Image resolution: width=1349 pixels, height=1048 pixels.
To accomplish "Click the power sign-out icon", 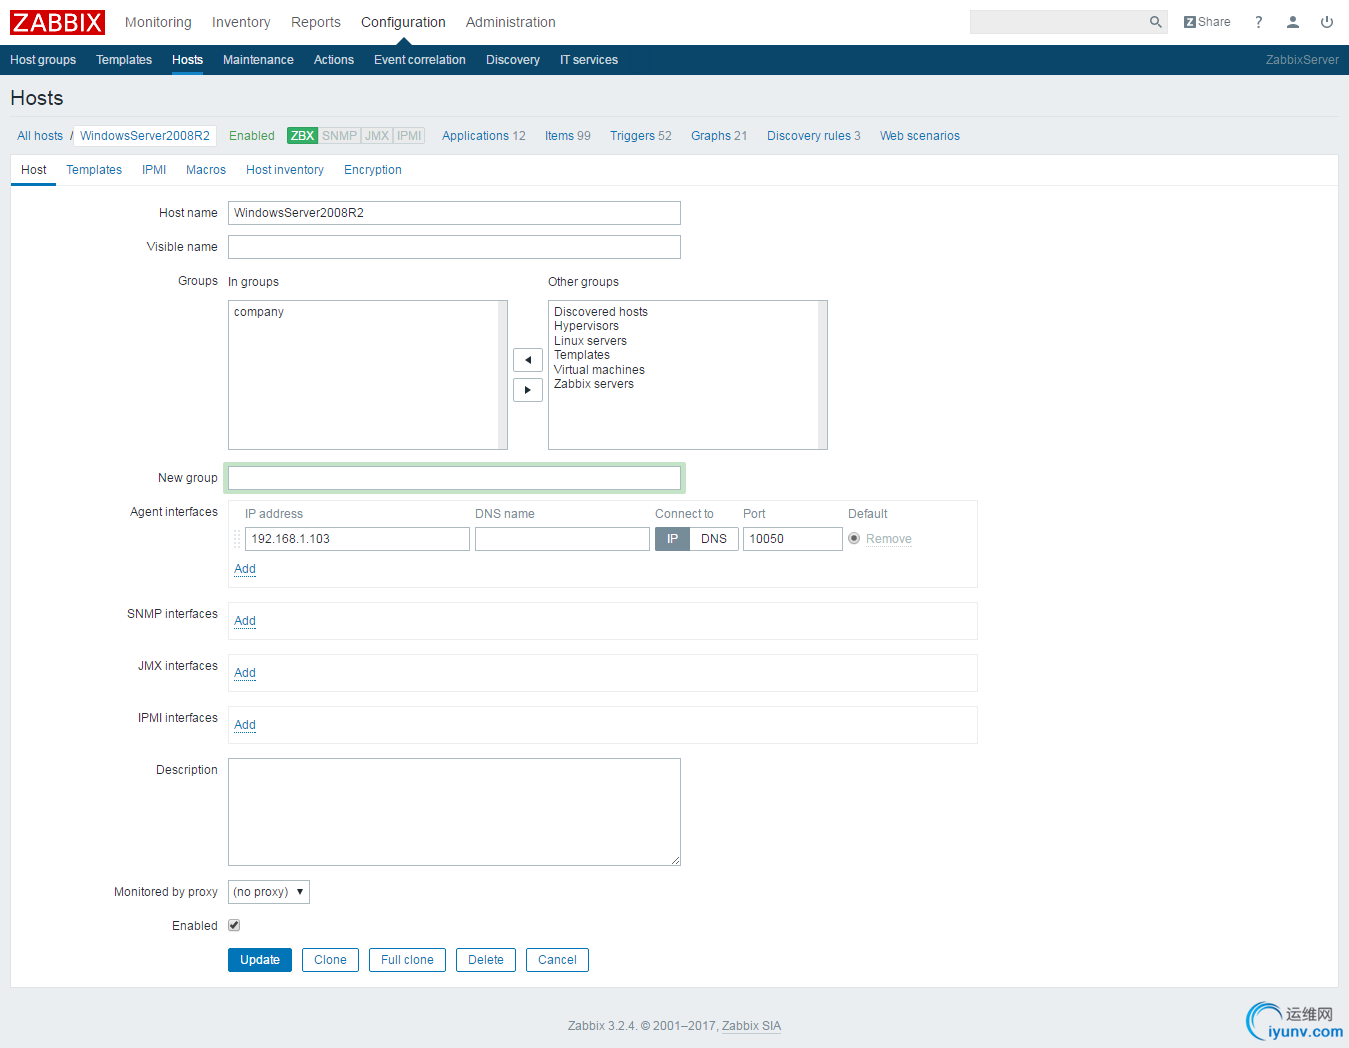I will (x=1327, y=22).
